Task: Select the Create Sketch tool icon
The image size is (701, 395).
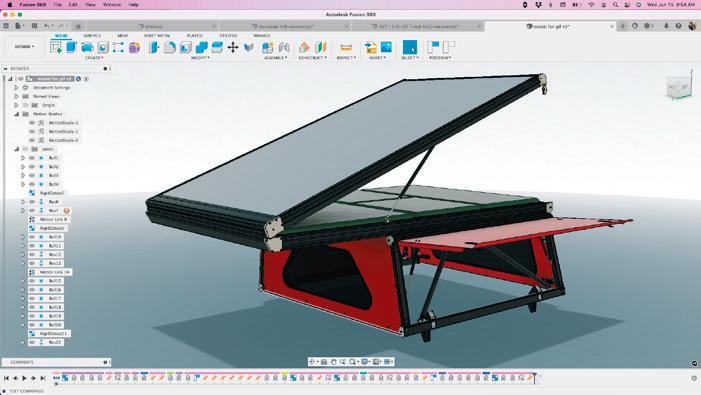Action: (56, 47)
